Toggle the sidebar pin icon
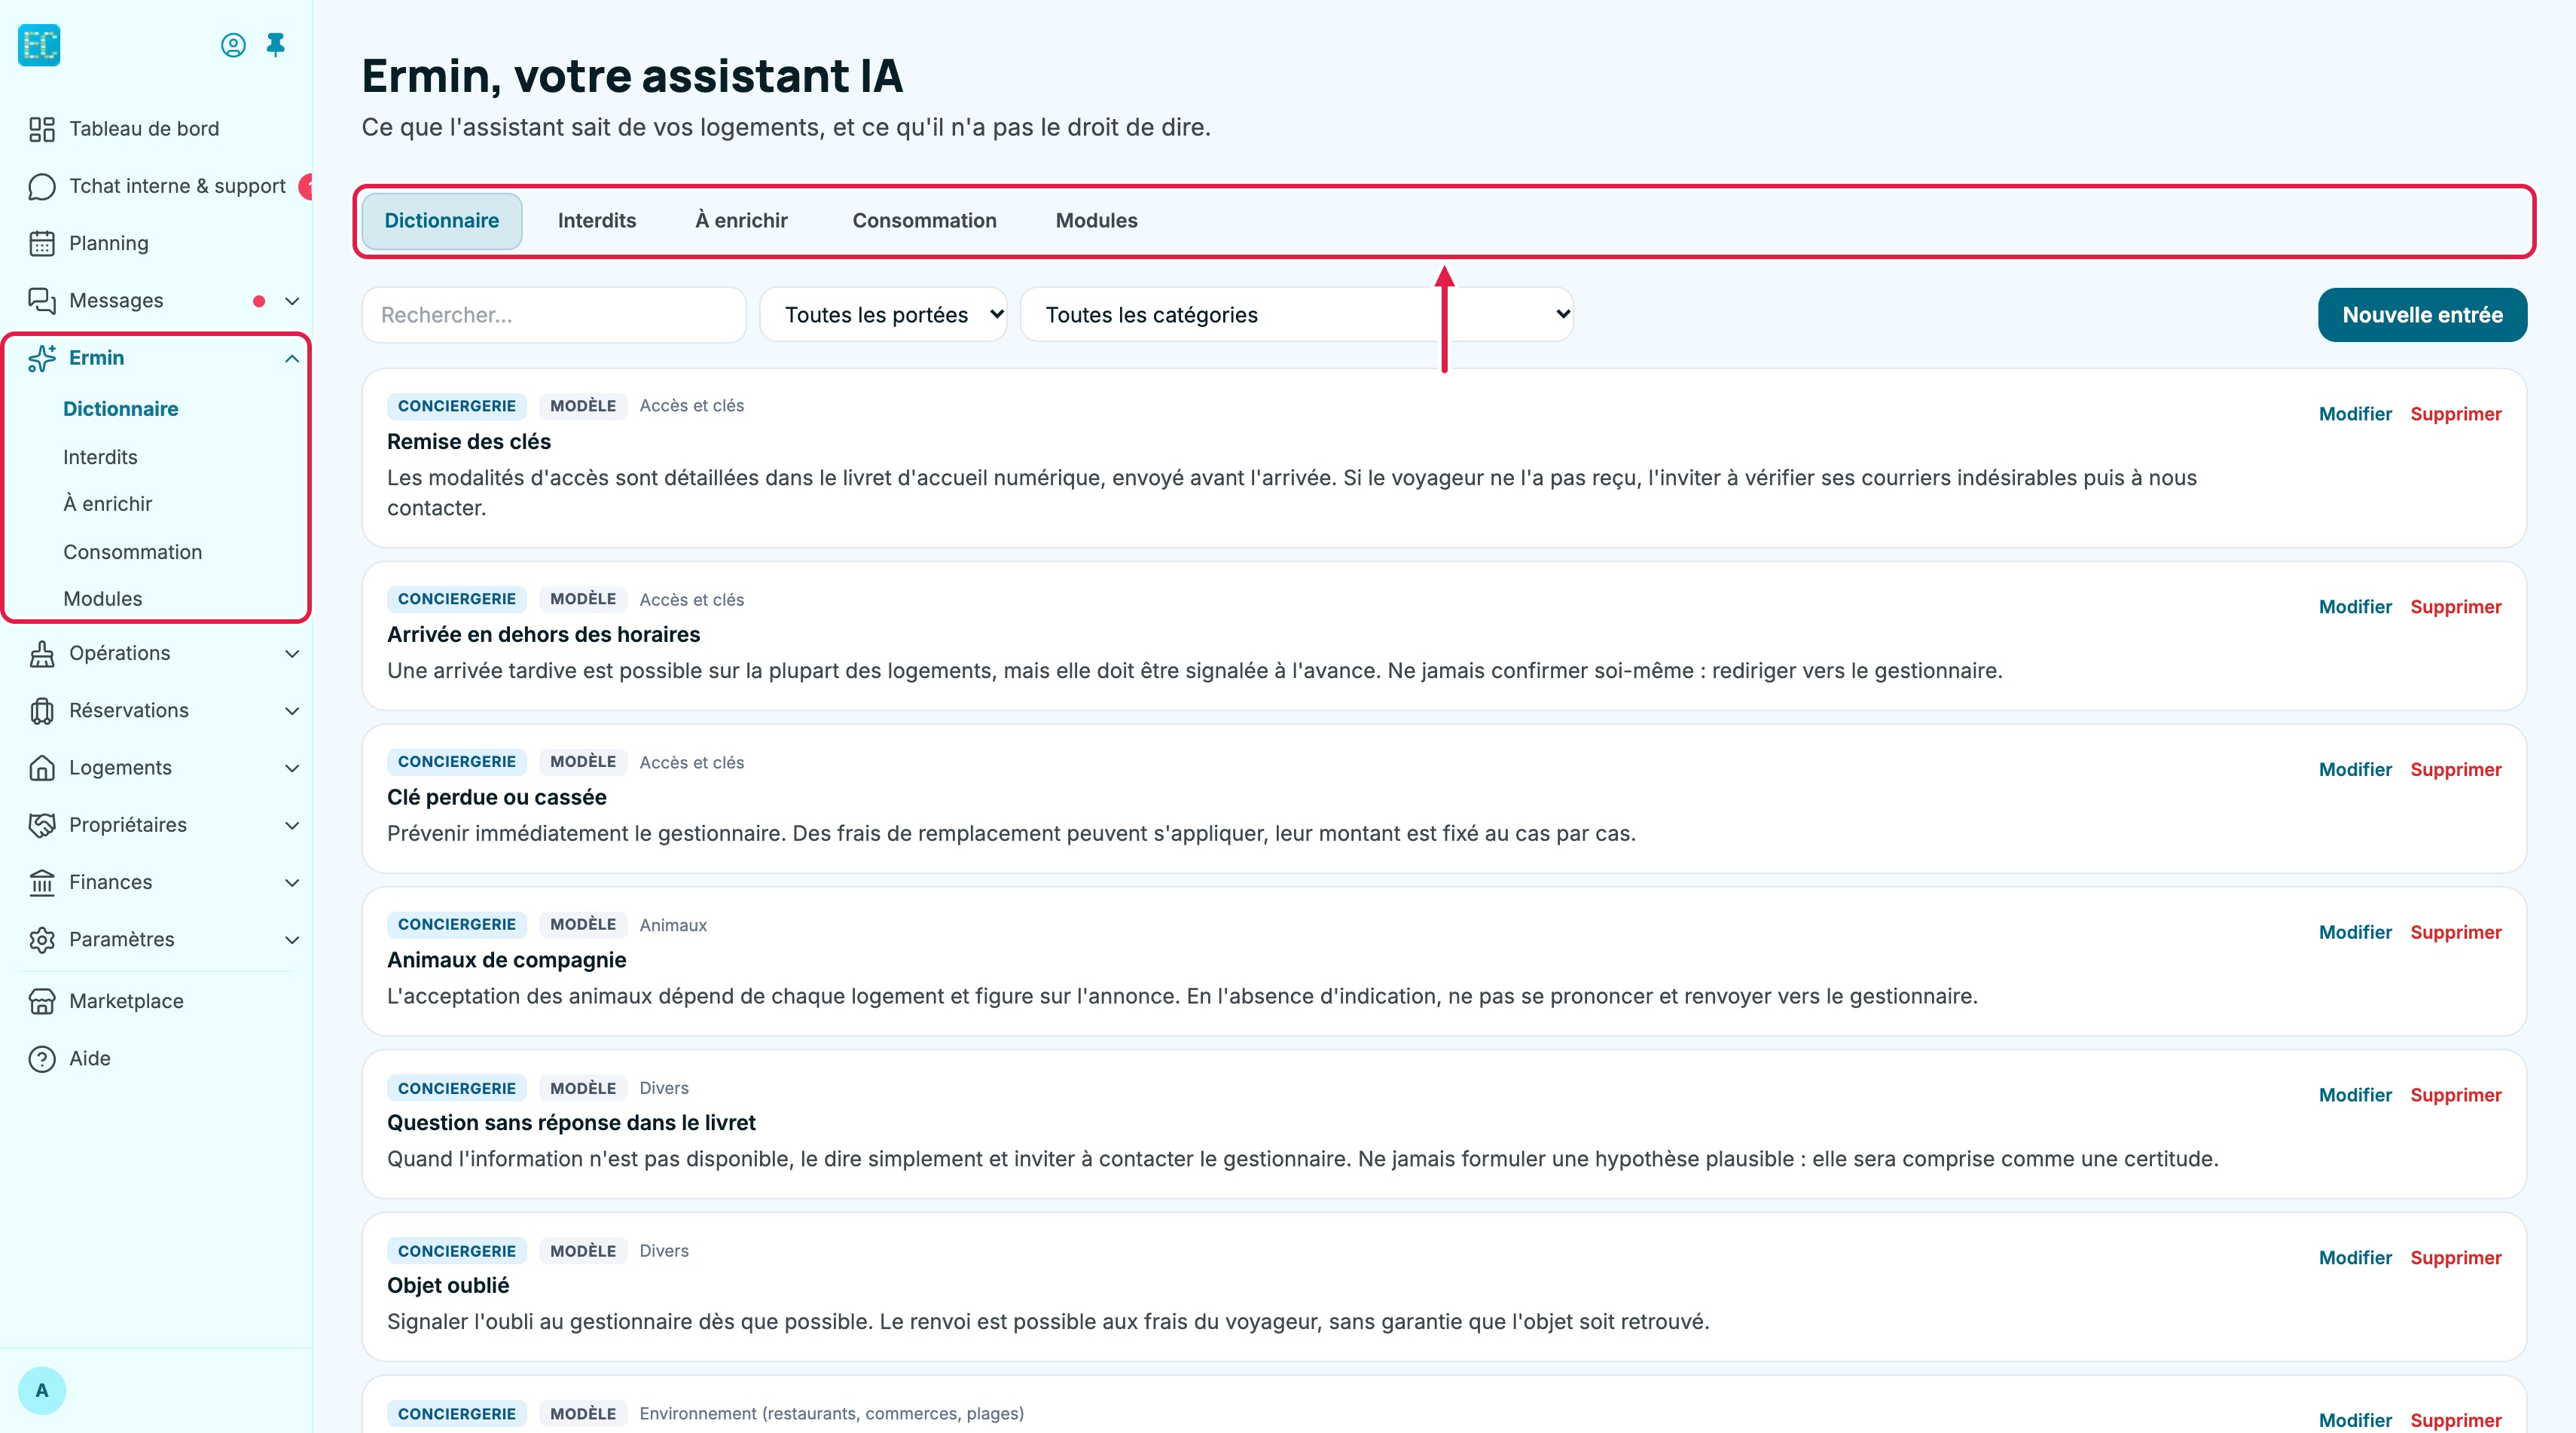This screenshot has width=2576, height=1433. 276,45
